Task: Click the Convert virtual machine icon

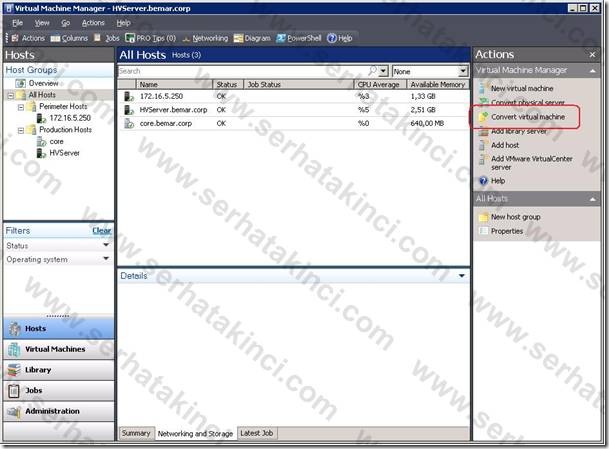Action: point(483,117)
